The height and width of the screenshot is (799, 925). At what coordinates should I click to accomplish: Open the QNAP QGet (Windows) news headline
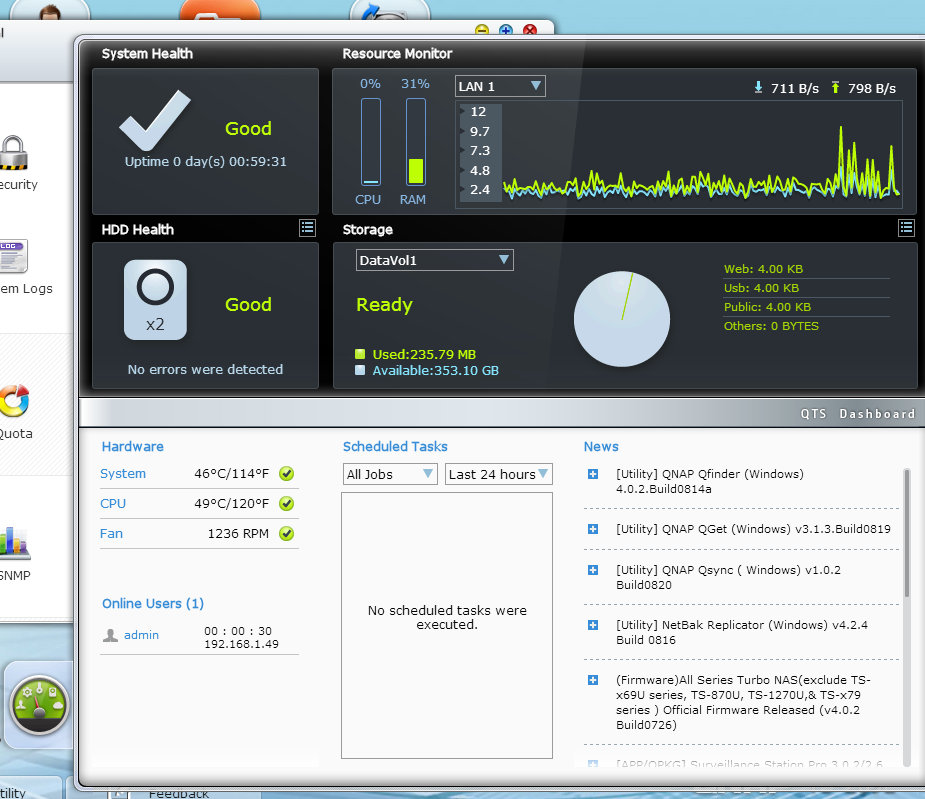[753, 529]
